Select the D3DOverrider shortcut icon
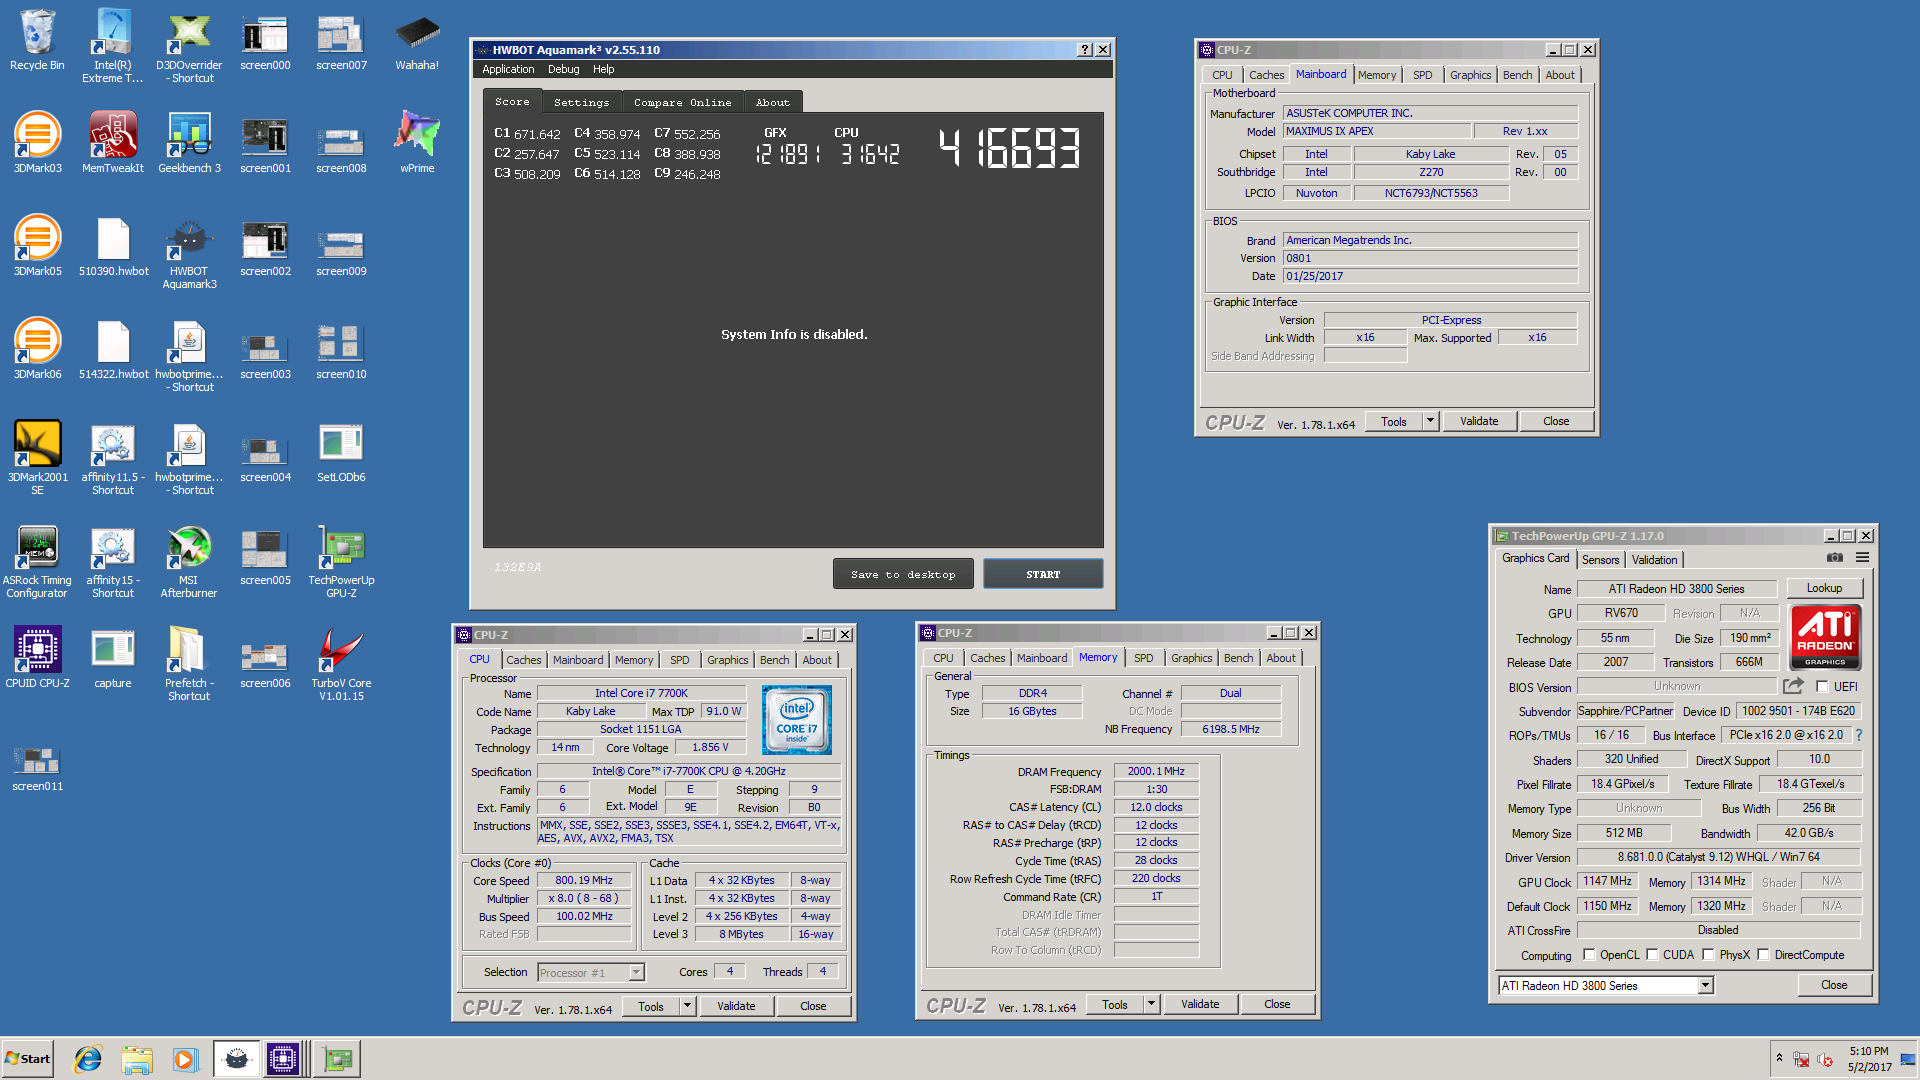 pos(189,45)
